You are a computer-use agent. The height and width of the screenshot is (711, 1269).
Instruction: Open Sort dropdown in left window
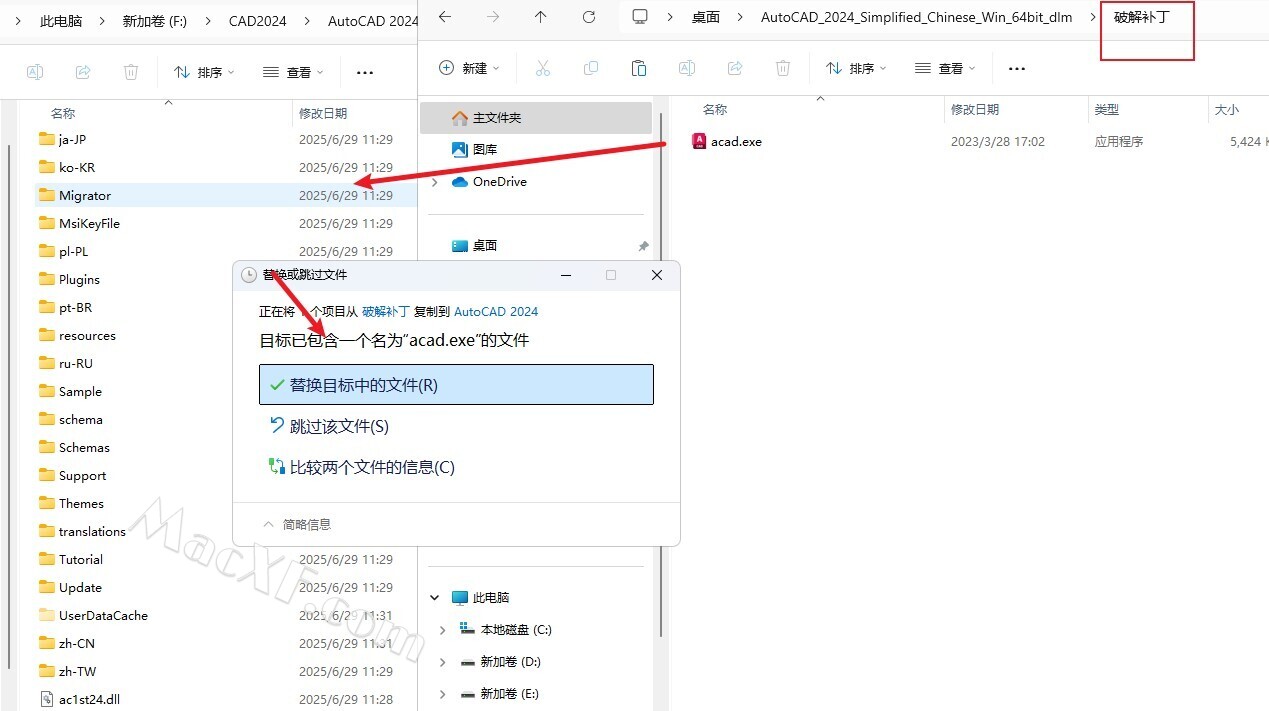[x=204, y=72]
